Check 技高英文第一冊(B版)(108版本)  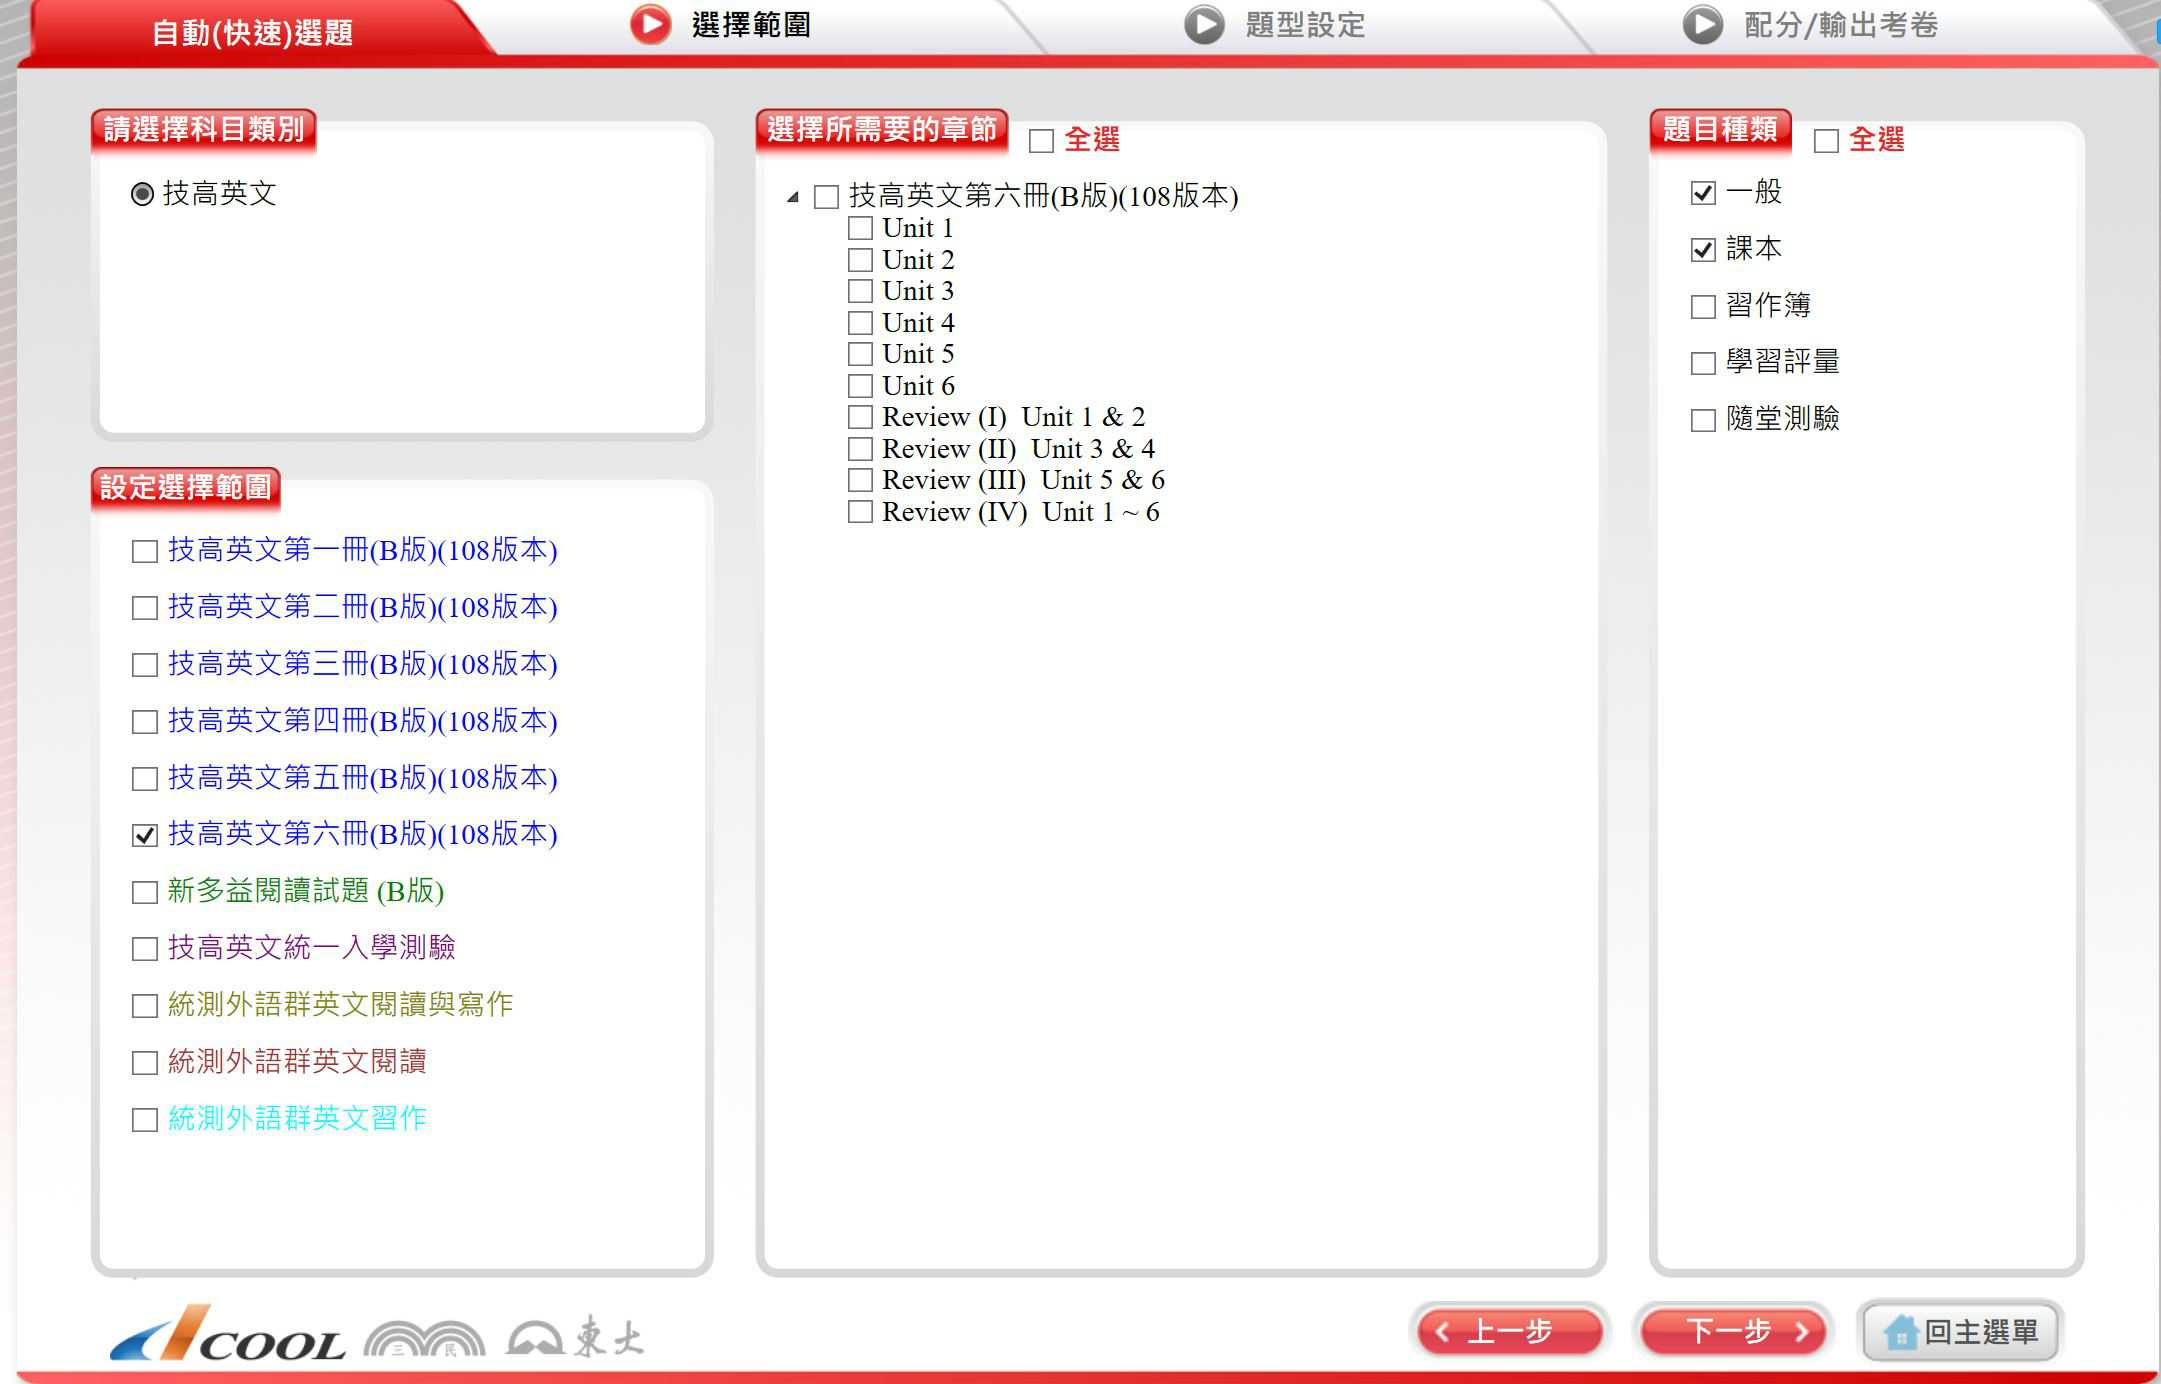pos(145,551)
